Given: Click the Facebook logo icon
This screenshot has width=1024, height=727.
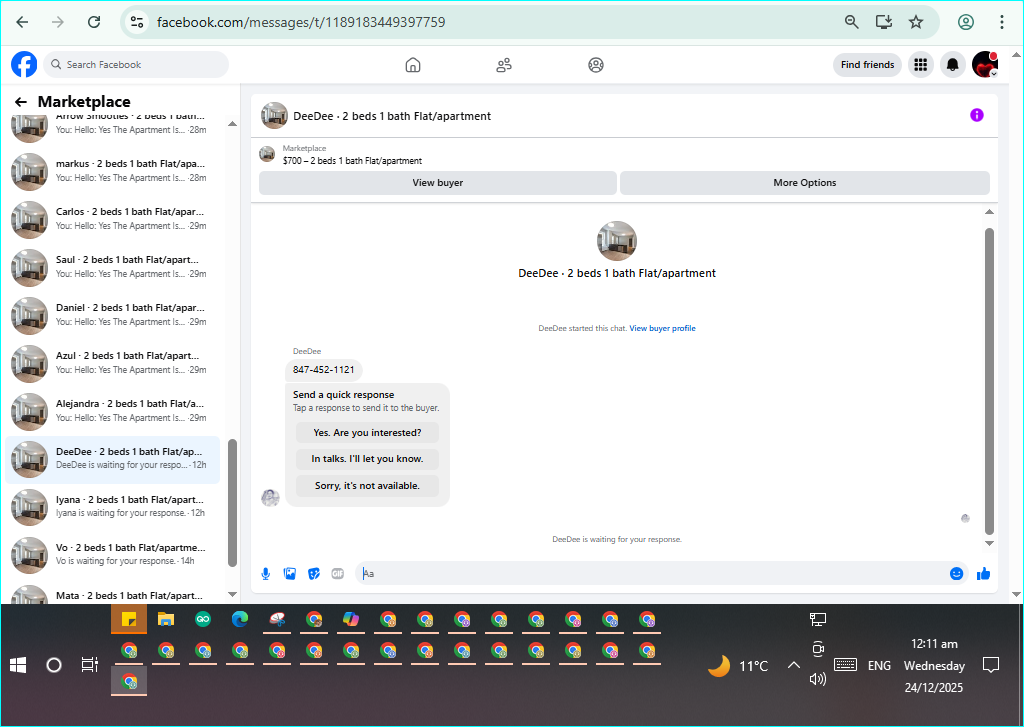Looking at the screenshot, I should point(24,65).
